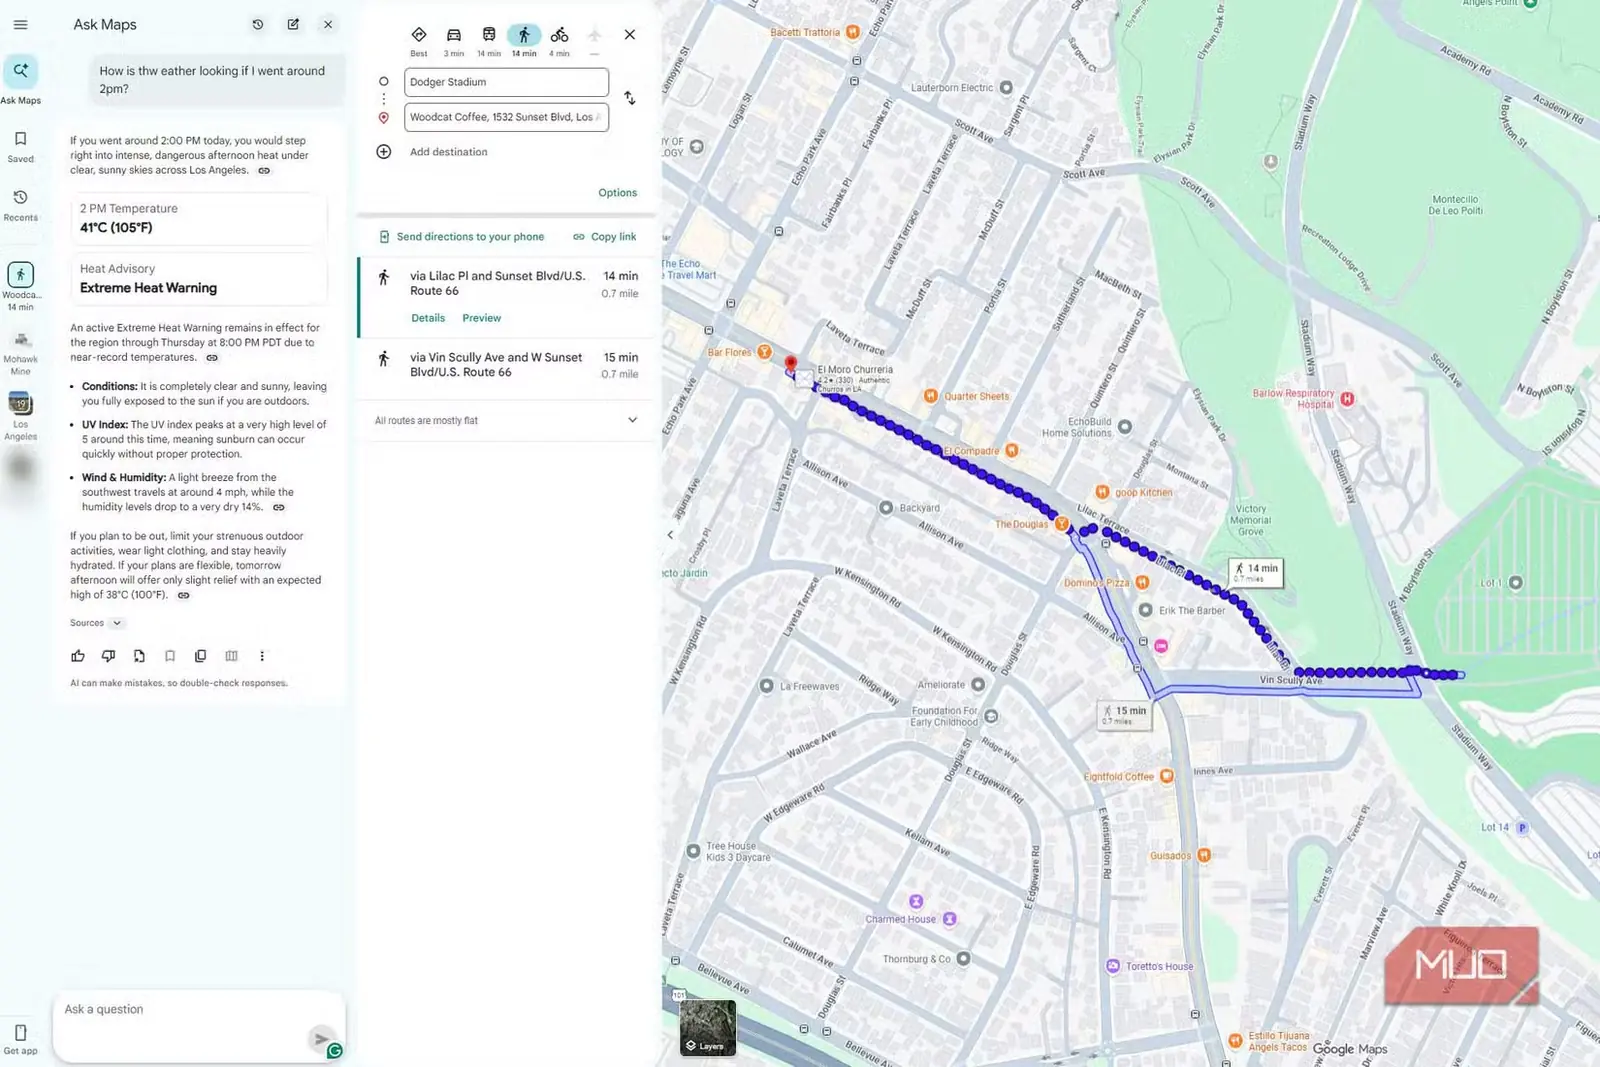Open Saved places in sidebar
The image size is (1600, 1067).
20,146
